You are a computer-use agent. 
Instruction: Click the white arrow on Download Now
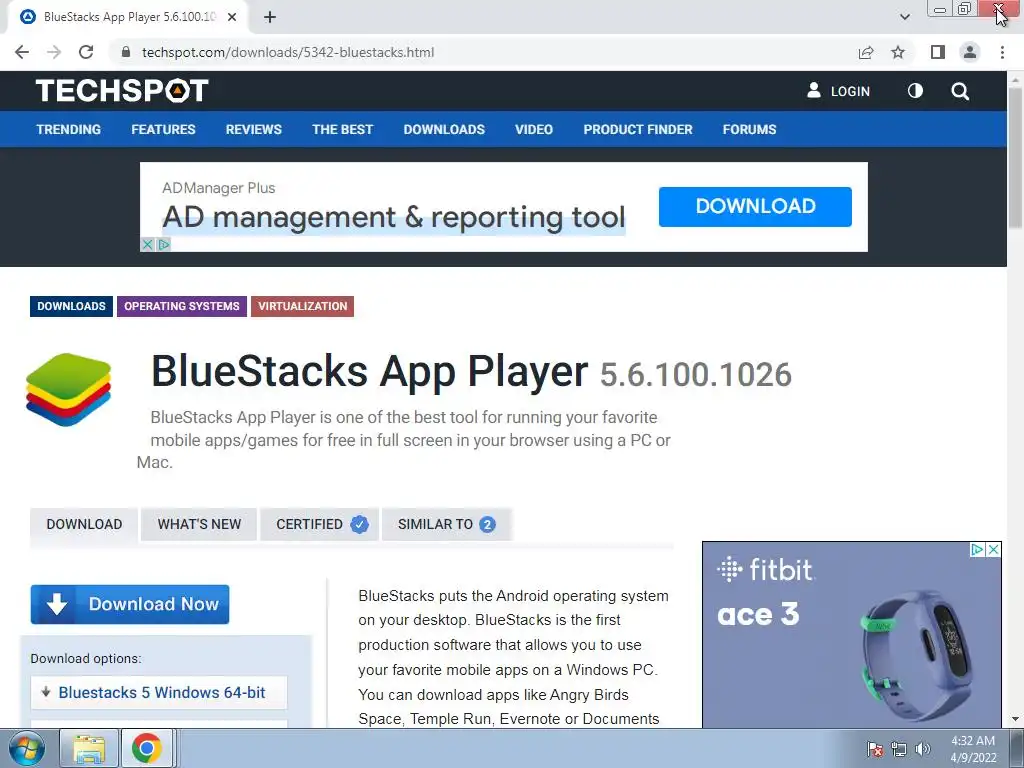point(57,604)
